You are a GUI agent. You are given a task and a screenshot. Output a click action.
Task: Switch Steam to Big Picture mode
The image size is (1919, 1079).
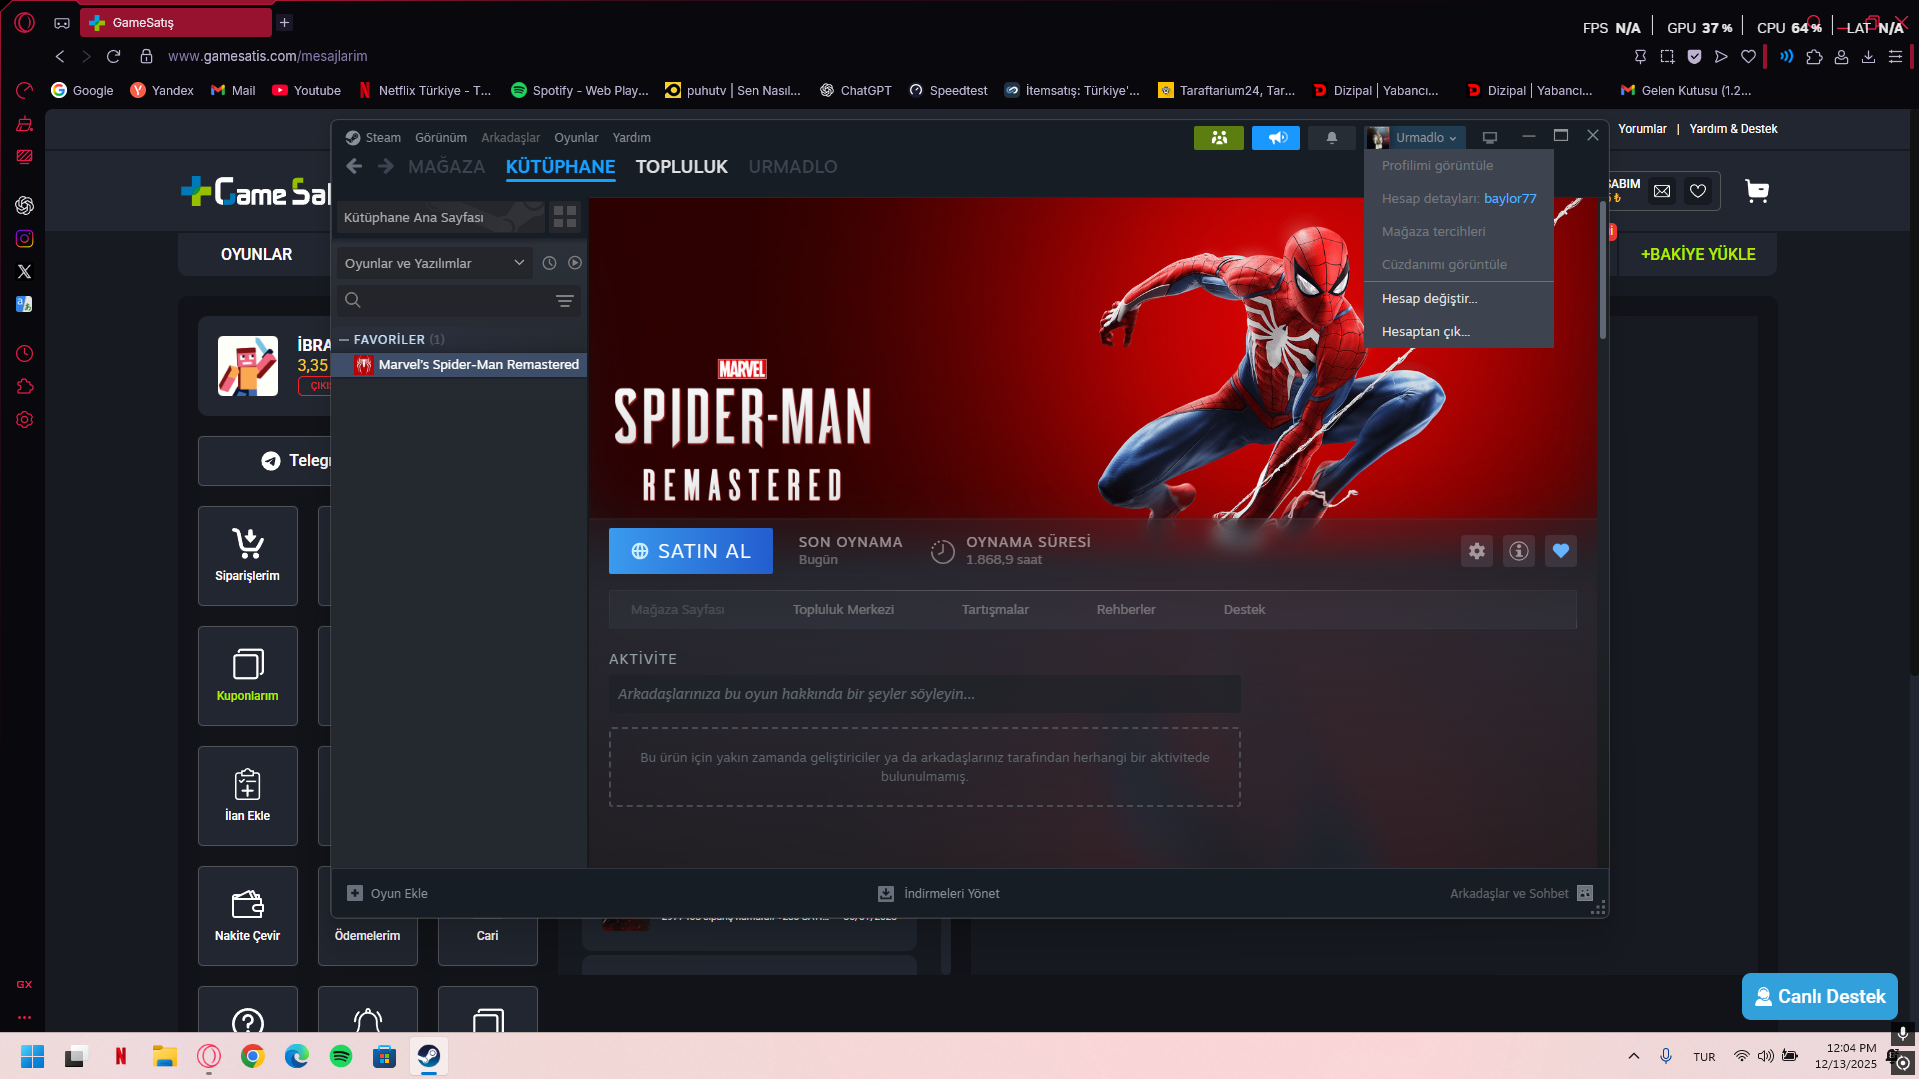[x=1490, y=137]
